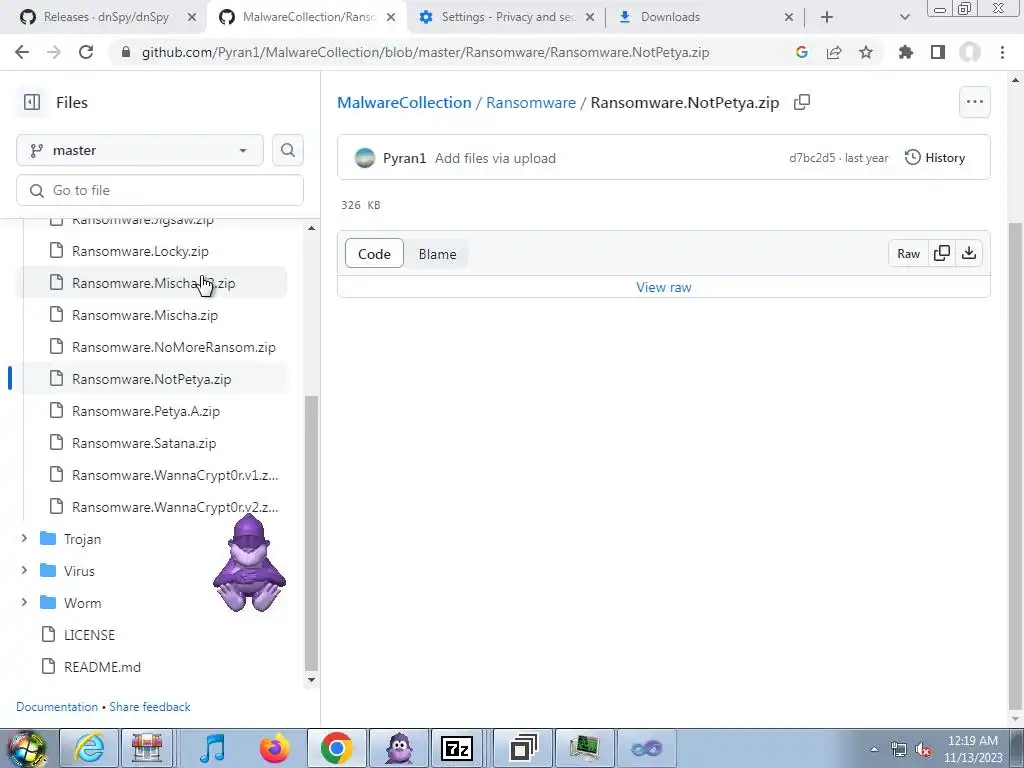
Task: Select the Blame view tab
Action: coord(438,254)
